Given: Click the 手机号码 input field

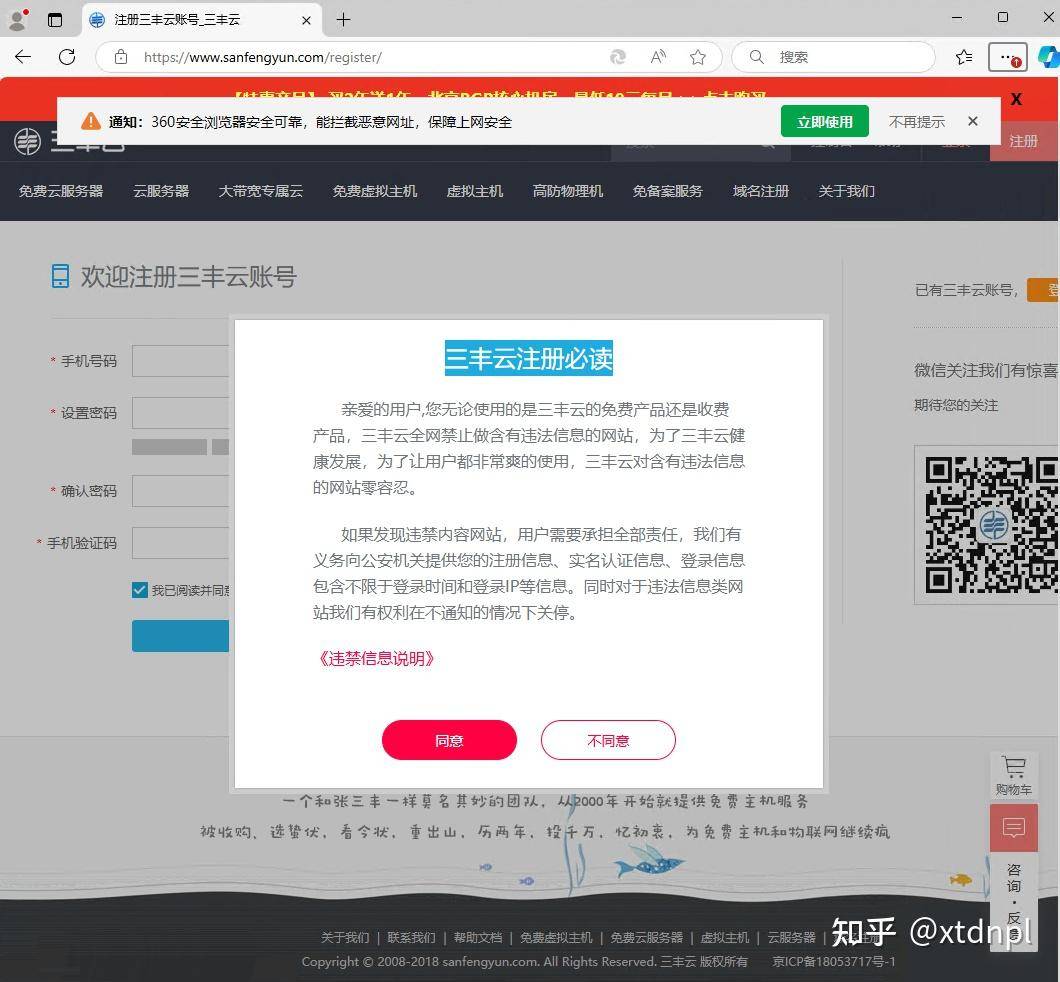Looking at the screenshot, I should pos(180,361).
